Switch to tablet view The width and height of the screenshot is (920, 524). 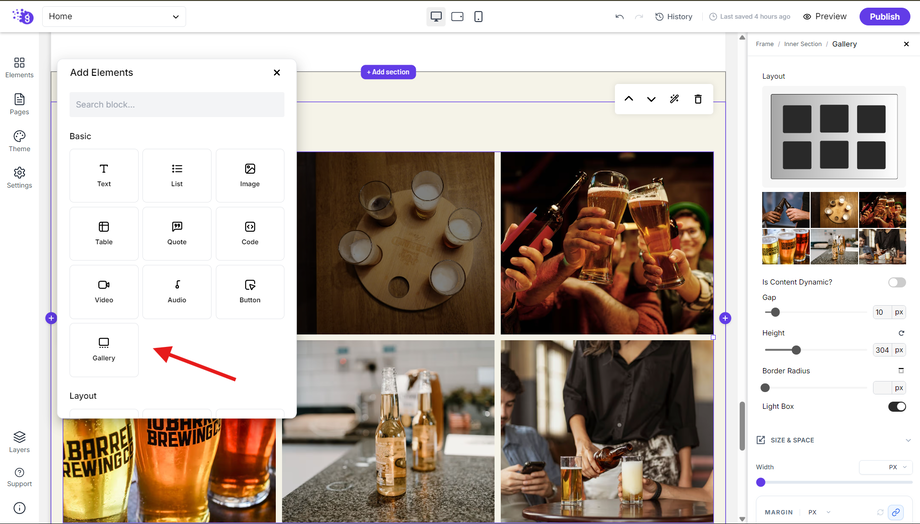(457, 16)
